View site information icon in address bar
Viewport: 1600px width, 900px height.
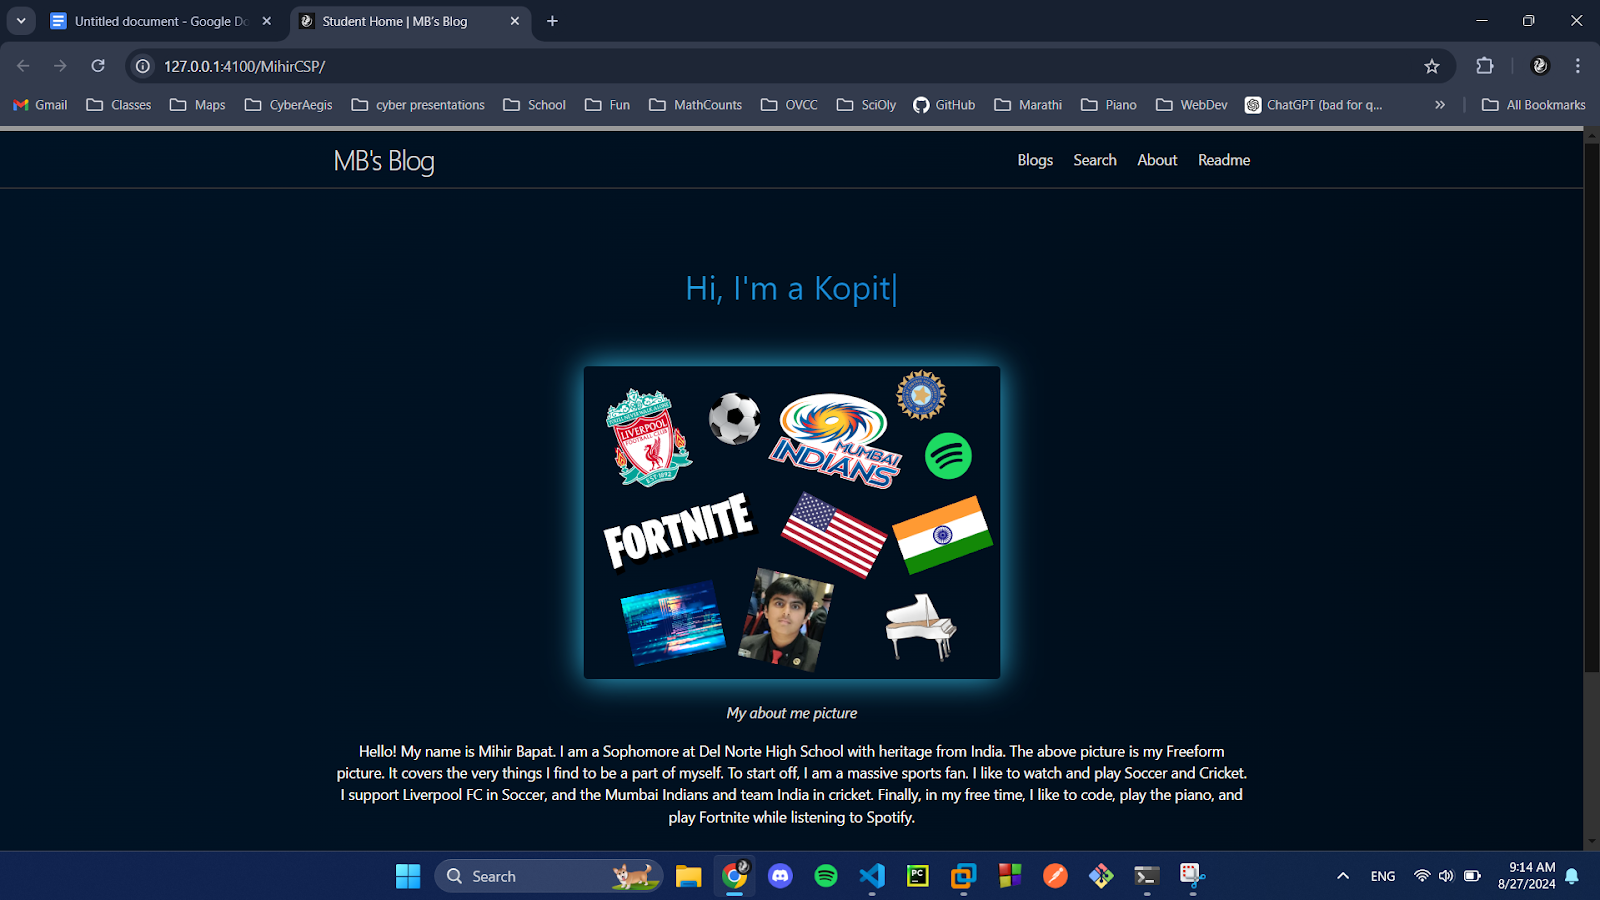143,66
